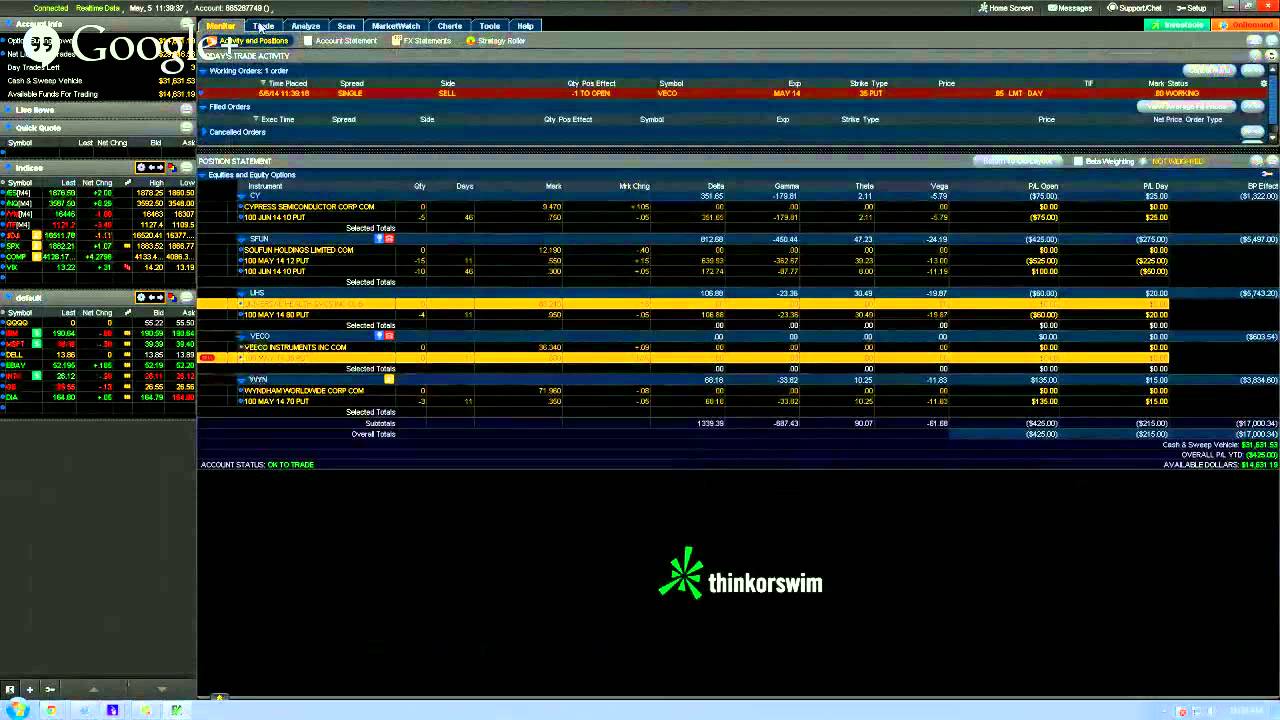Select the Monitor tab
Image resolution: width=1280 pixels, height=720 pixels.
pos(220,26)
